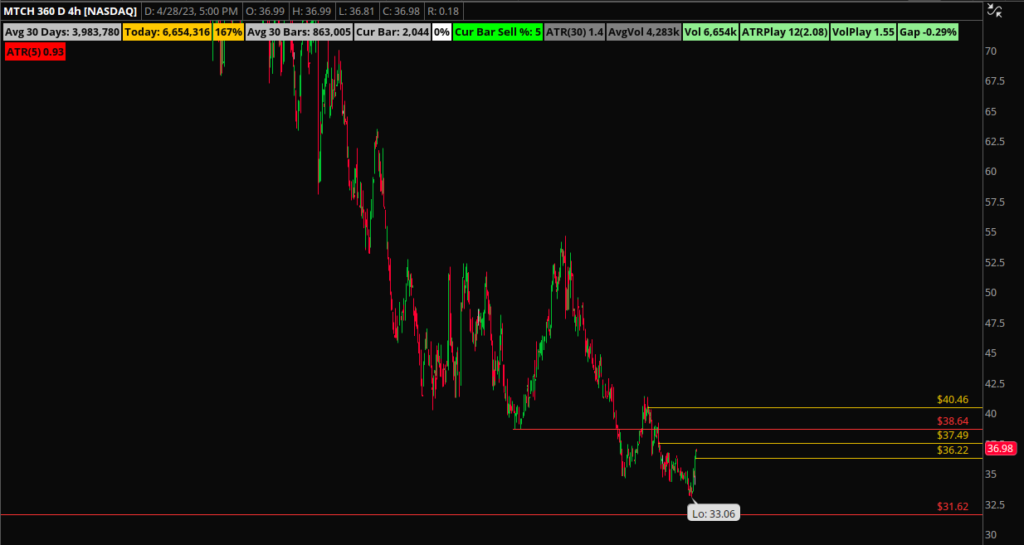Click the Avg 30 Days volume label
The width and height of the screenshot is (1024, 545).
click(x=62, y=32)
